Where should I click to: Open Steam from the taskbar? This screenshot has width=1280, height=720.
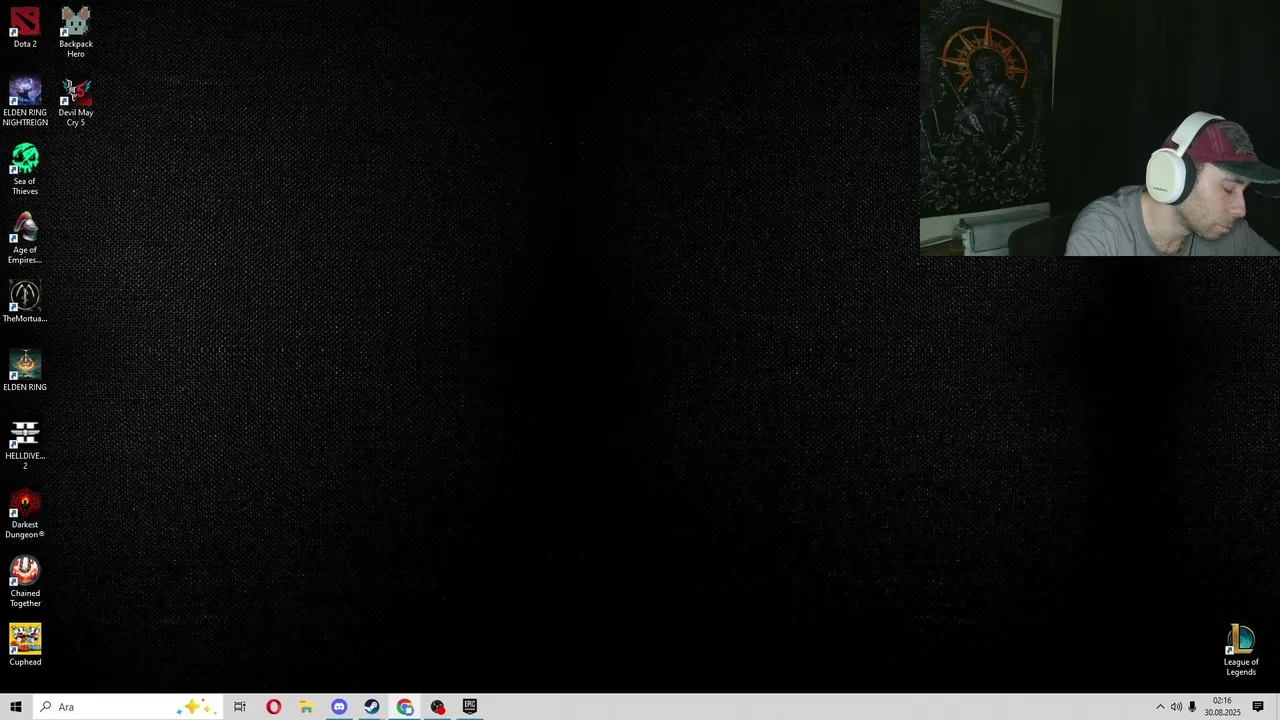coord(372,707)
